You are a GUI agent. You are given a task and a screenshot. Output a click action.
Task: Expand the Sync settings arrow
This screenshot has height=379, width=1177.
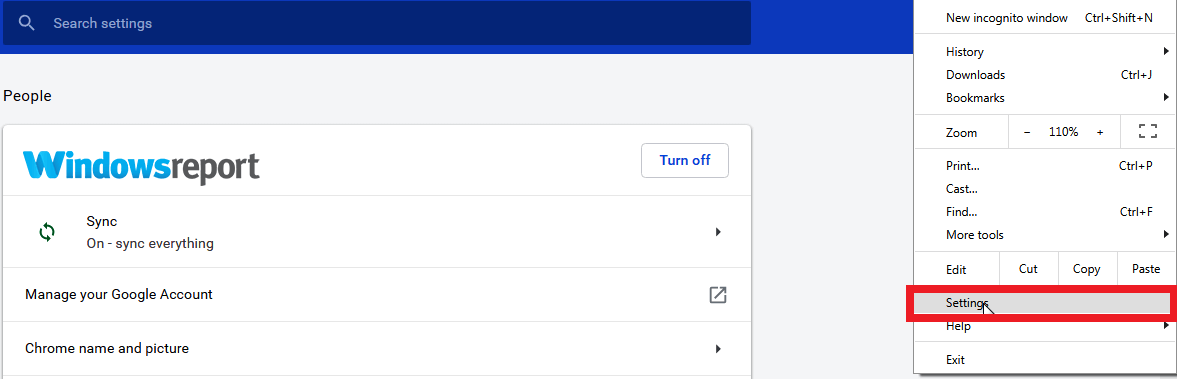point(718,233)
